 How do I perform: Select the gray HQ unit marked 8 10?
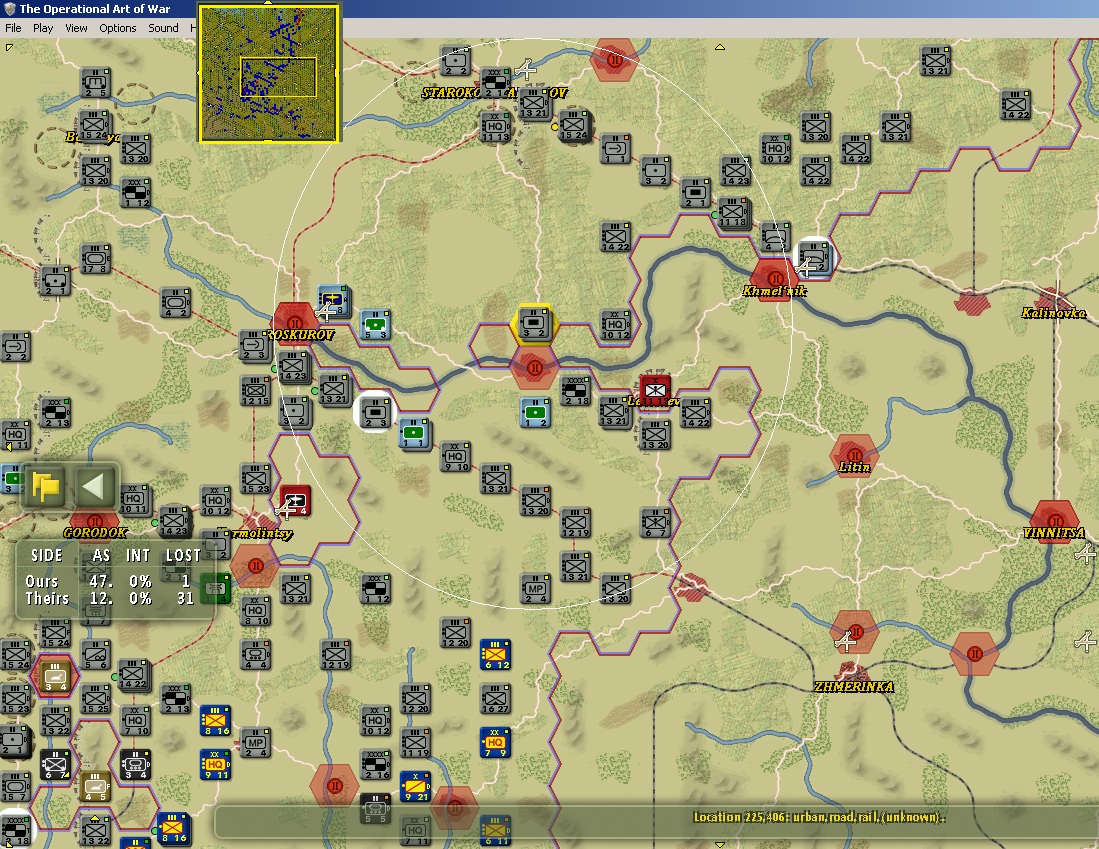tap(255, 610)
